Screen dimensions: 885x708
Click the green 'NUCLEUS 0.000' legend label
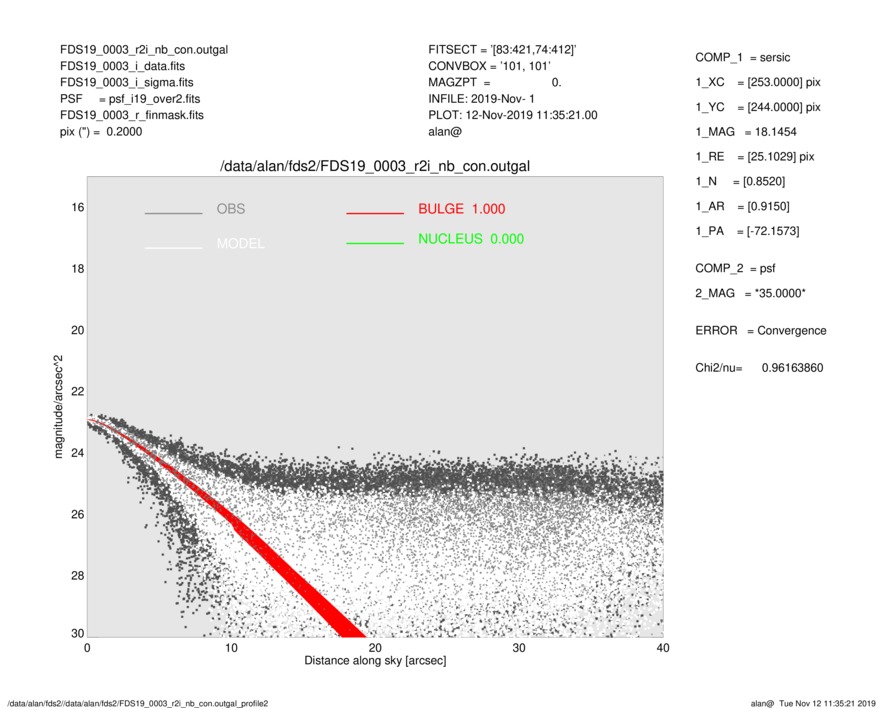pos(471,239)
